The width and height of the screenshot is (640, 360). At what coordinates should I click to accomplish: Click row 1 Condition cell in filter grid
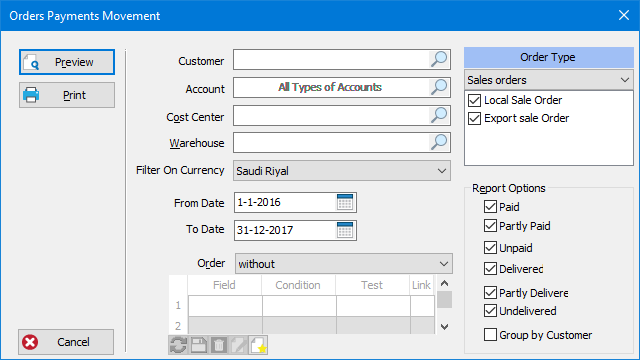tap(299, 306)
